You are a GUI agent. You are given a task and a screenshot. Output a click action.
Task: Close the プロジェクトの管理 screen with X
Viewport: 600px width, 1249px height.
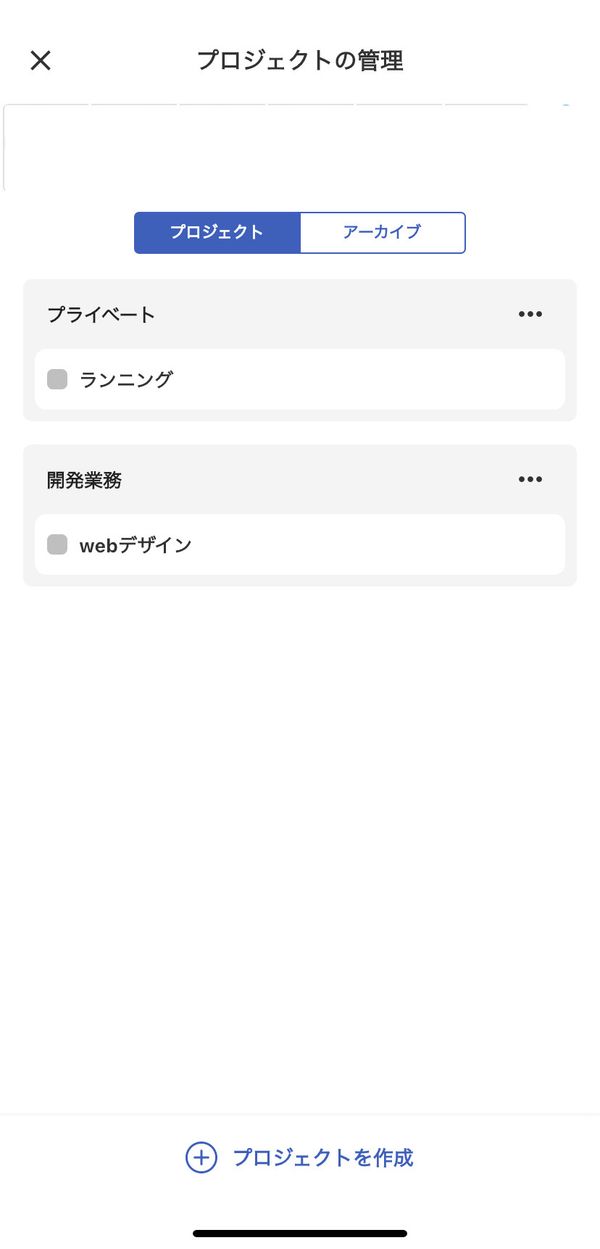pos(40,60)
